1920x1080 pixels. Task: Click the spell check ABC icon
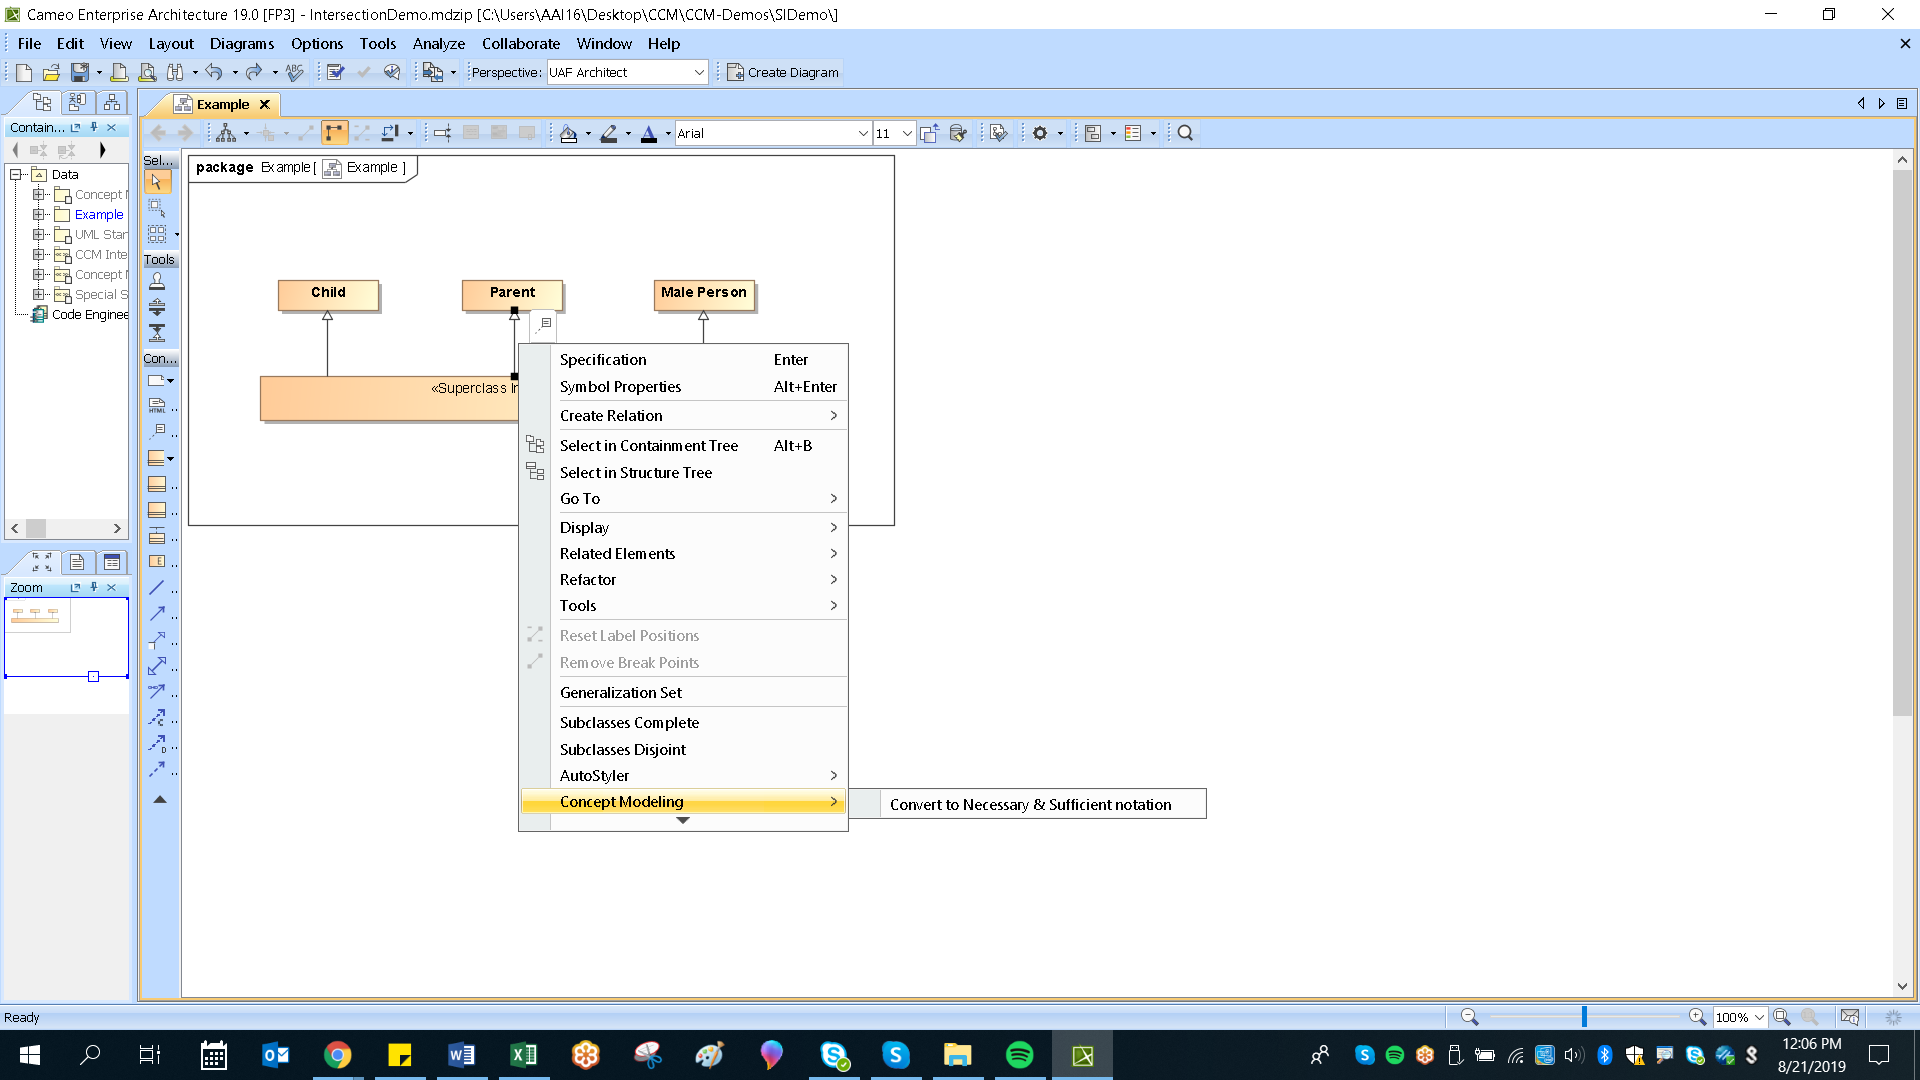294,72
